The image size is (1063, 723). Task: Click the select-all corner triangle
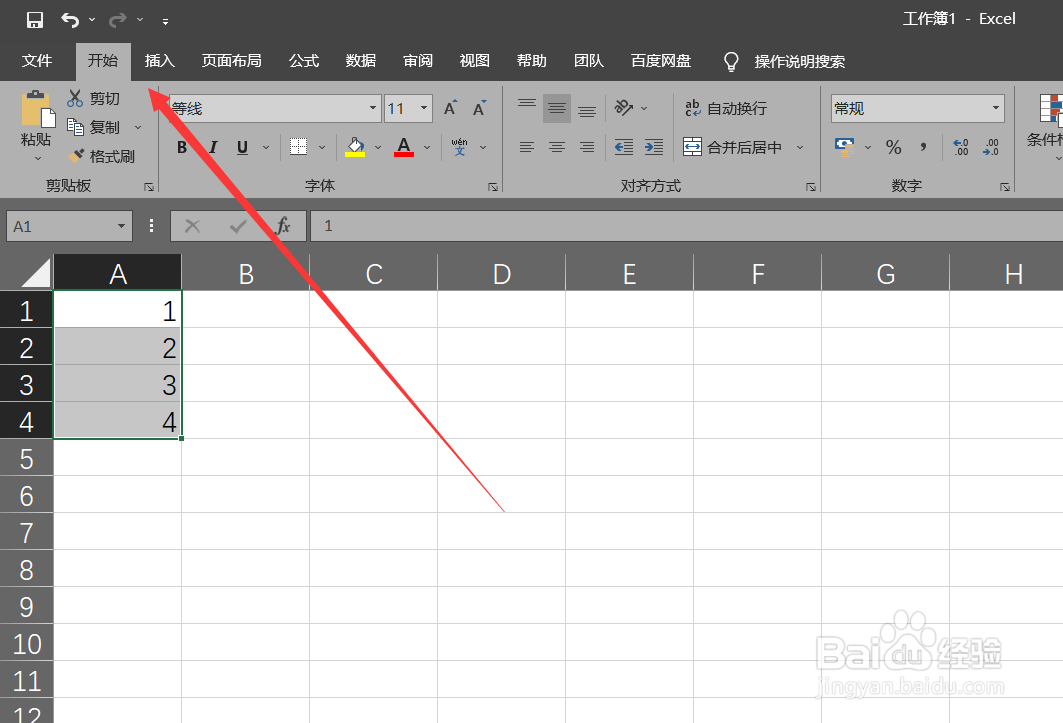[x=34, y=273]
